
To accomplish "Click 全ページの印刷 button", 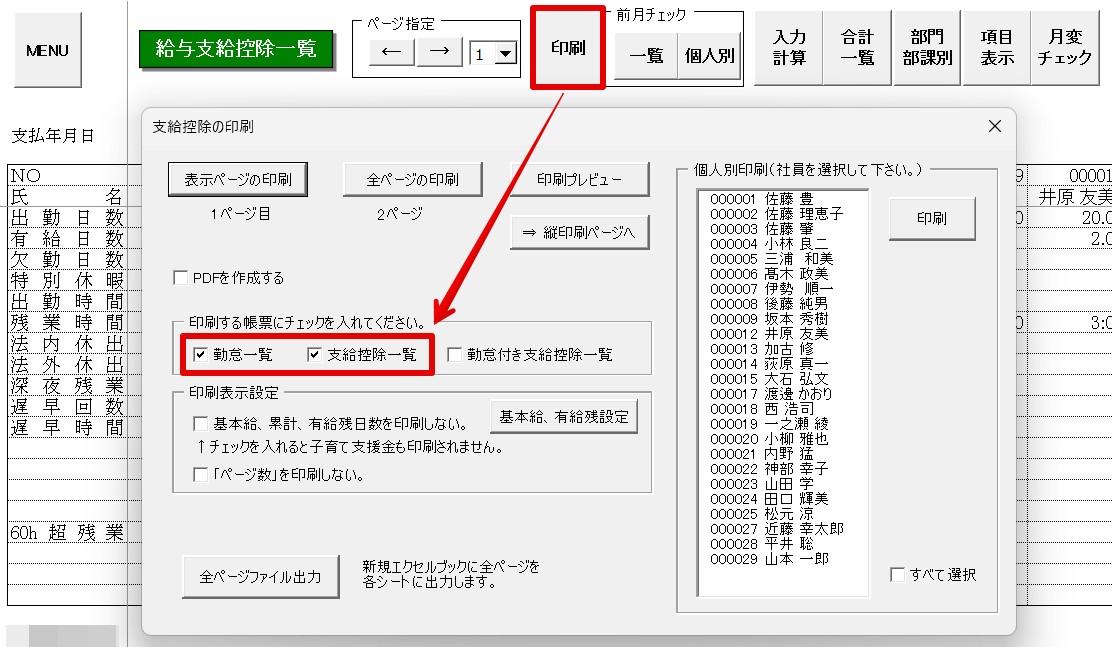I will 412,179.
